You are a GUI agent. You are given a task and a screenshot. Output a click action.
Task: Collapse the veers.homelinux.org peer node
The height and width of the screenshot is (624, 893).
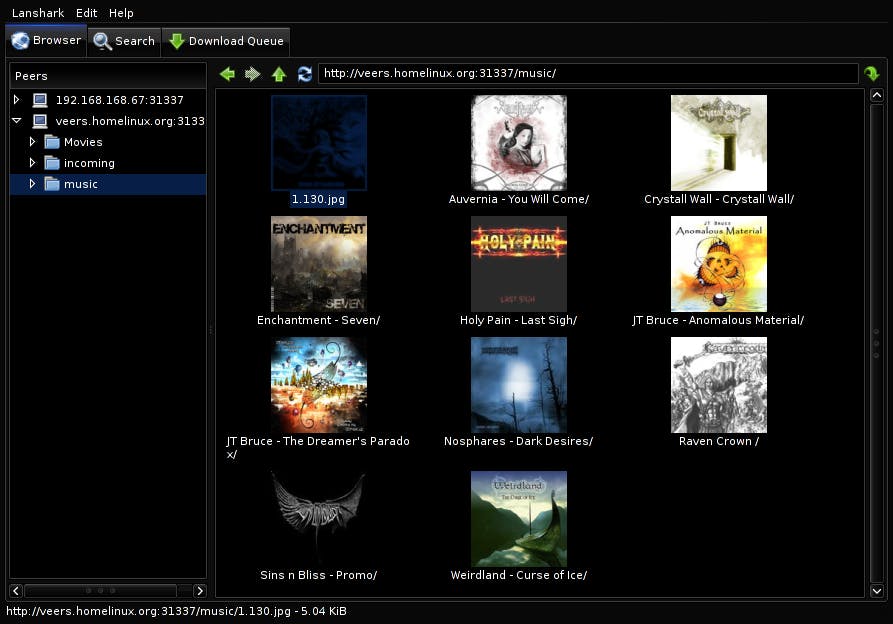[17, 121]
